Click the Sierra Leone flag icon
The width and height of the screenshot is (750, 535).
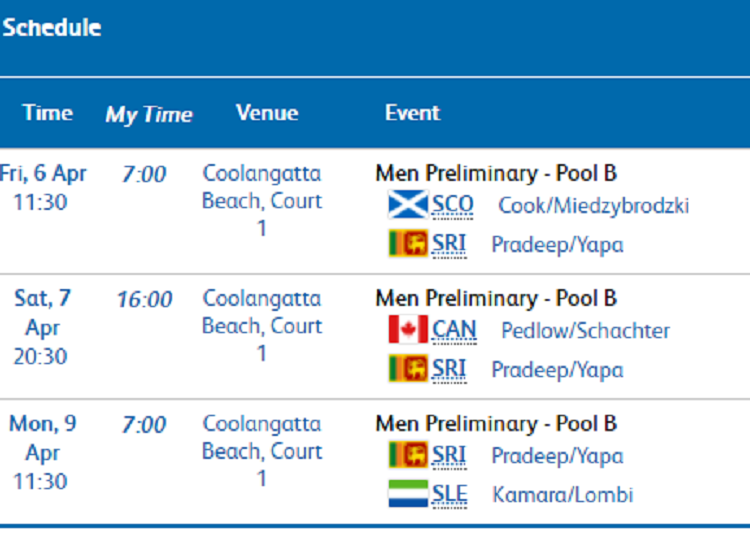point(408,494)
